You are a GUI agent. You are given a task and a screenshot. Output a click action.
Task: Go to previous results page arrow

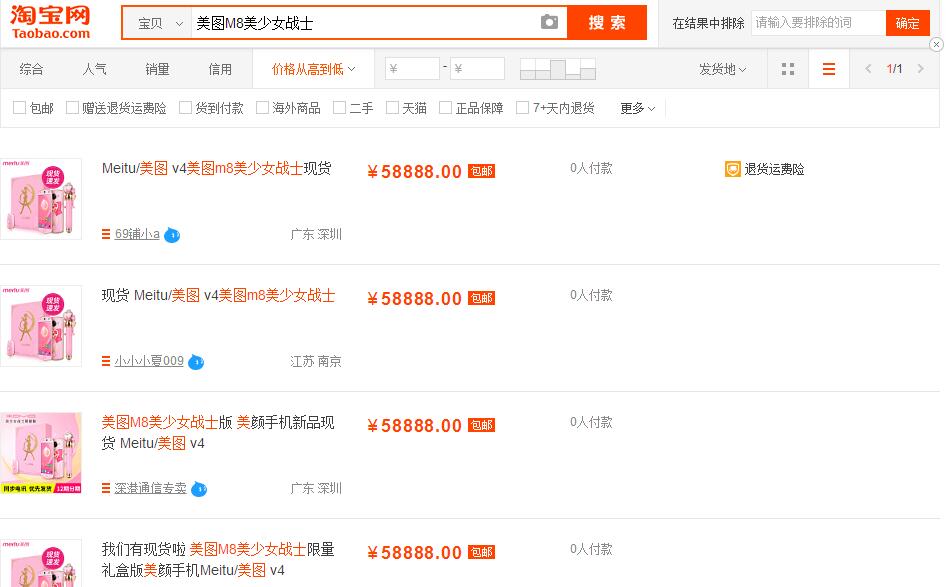click(x=868, y=69)
